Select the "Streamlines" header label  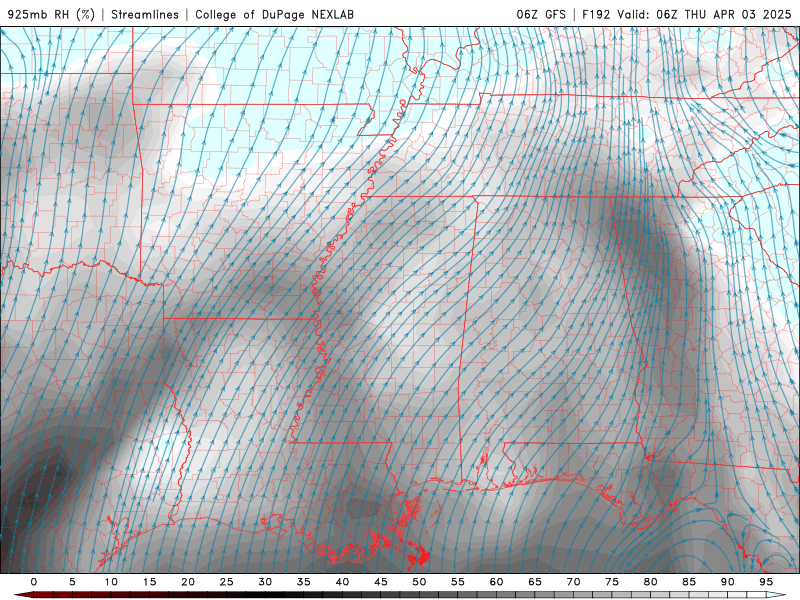pos(145,14)
